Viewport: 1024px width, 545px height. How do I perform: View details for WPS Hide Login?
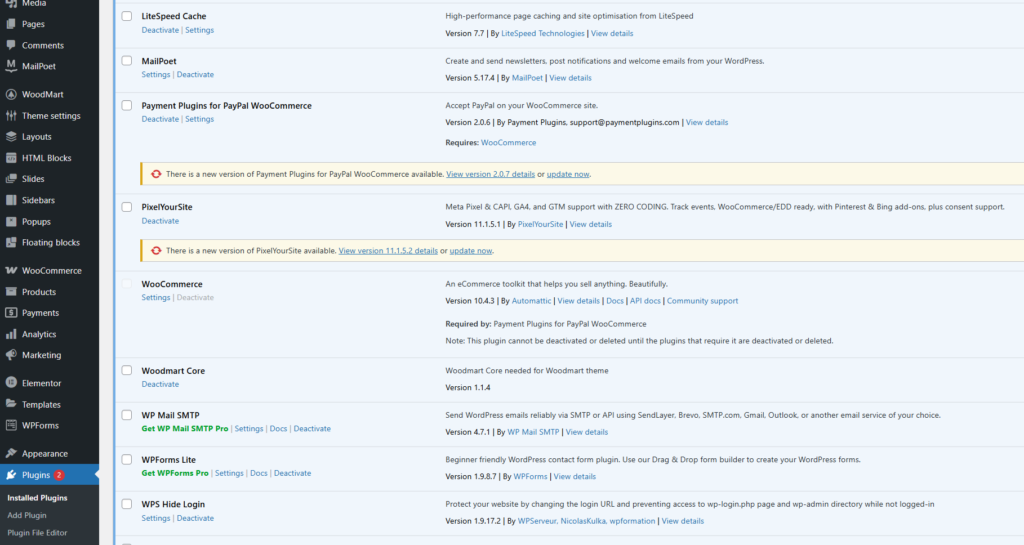click(682, 521)
